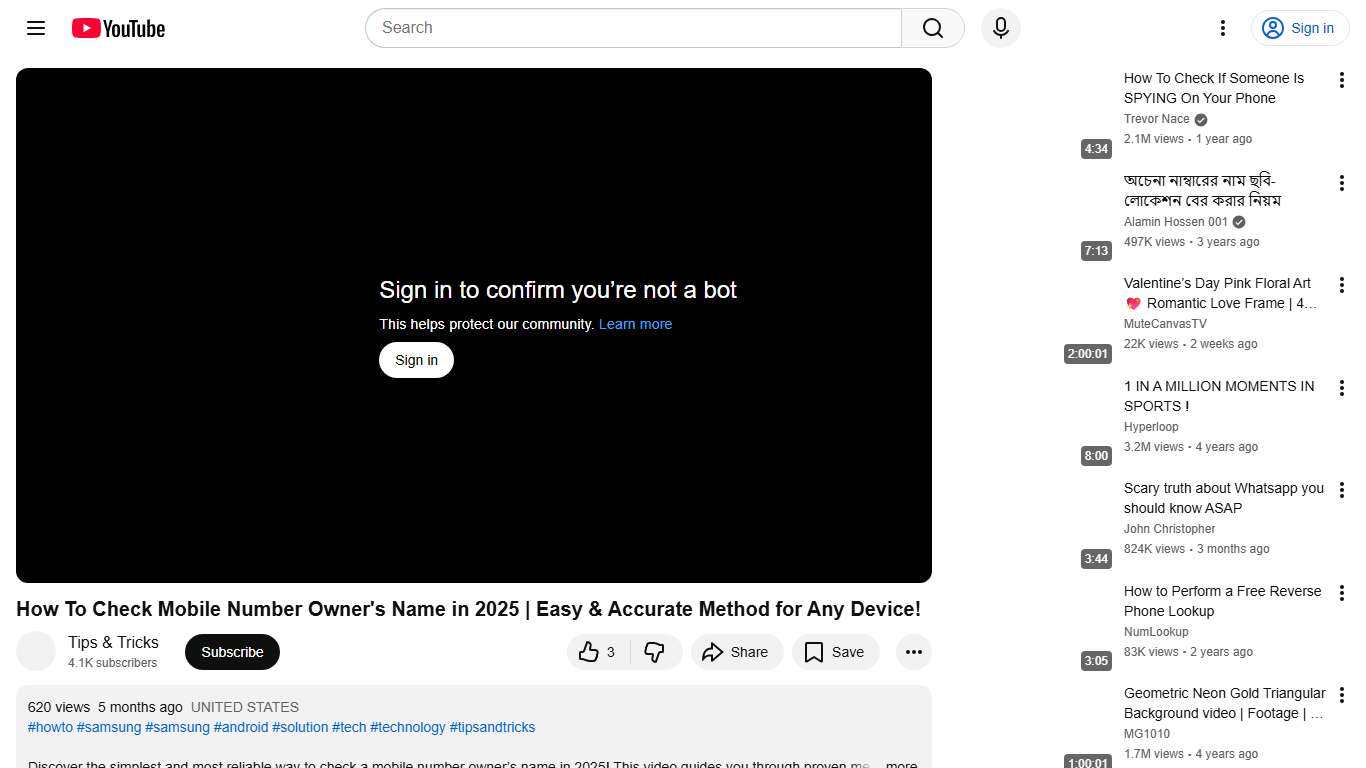This screenshot has height=768, width=1366.
Task: Open the more actions menu below the video
Action: click(x=913, y=651)
